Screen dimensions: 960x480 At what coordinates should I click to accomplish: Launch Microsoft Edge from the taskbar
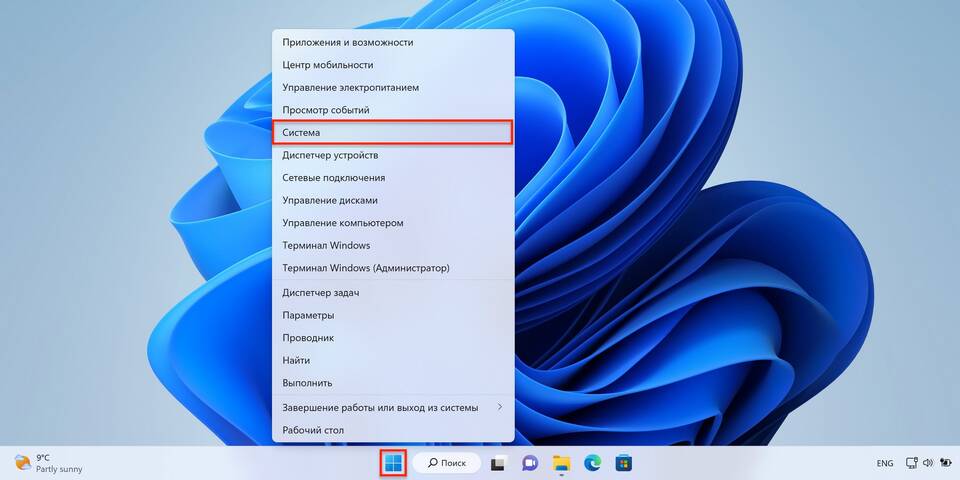pos(593,463)
